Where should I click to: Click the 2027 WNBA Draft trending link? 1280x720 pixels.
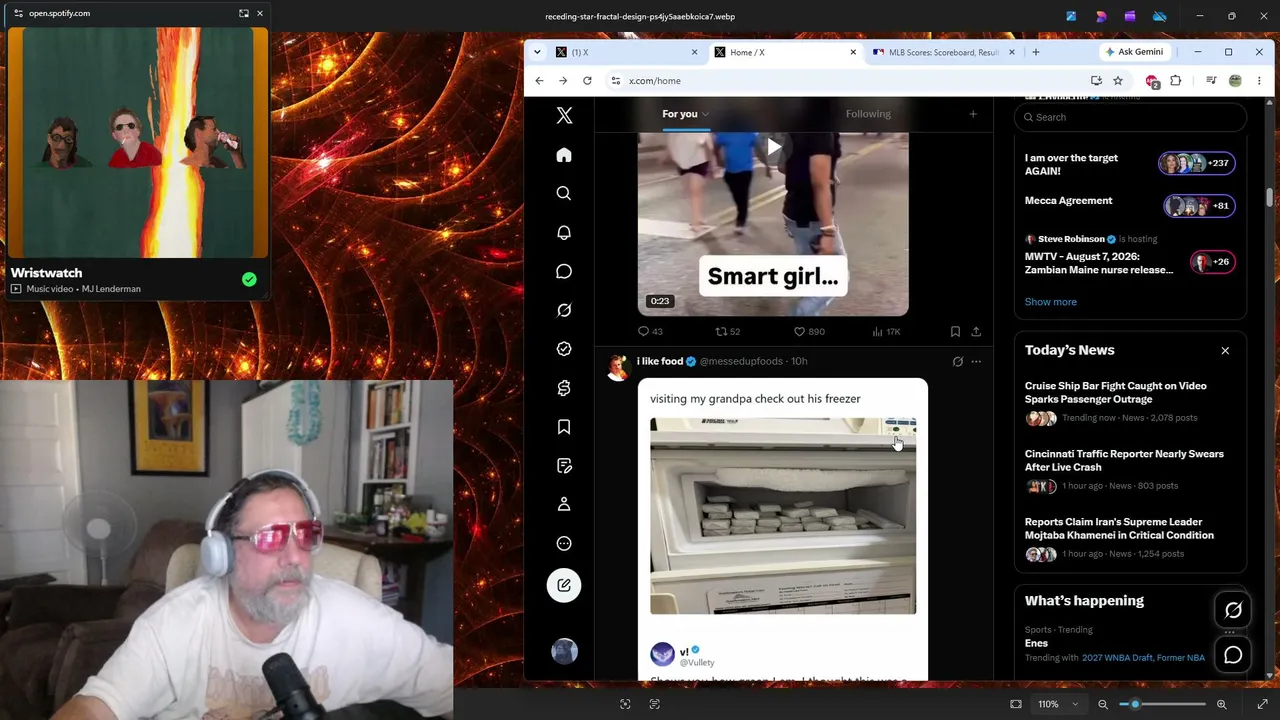pos(1117,658)
